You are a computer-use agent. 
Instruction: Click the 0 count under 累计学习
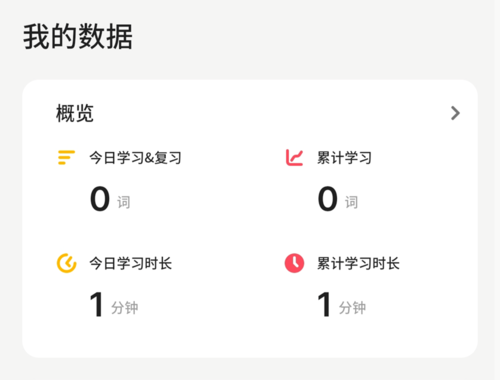[328, 199]
